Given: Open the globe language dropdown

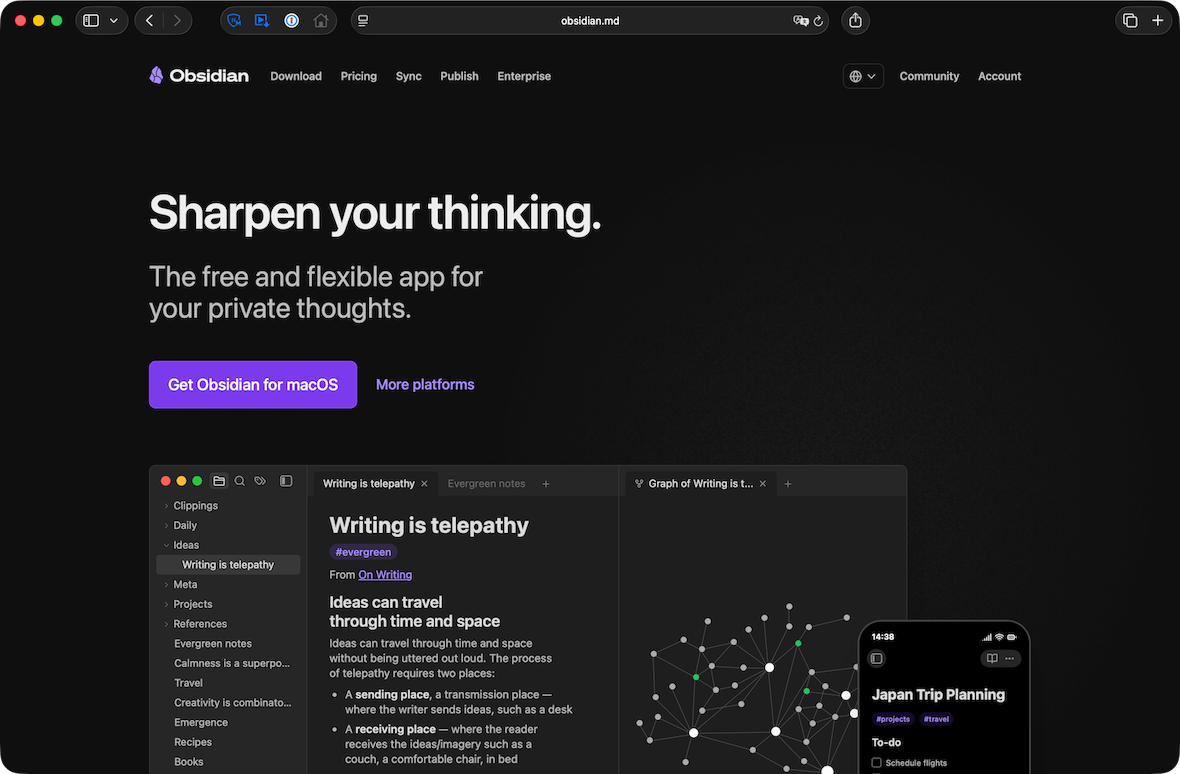Looking at the screenshot, I should pos(862,76).
